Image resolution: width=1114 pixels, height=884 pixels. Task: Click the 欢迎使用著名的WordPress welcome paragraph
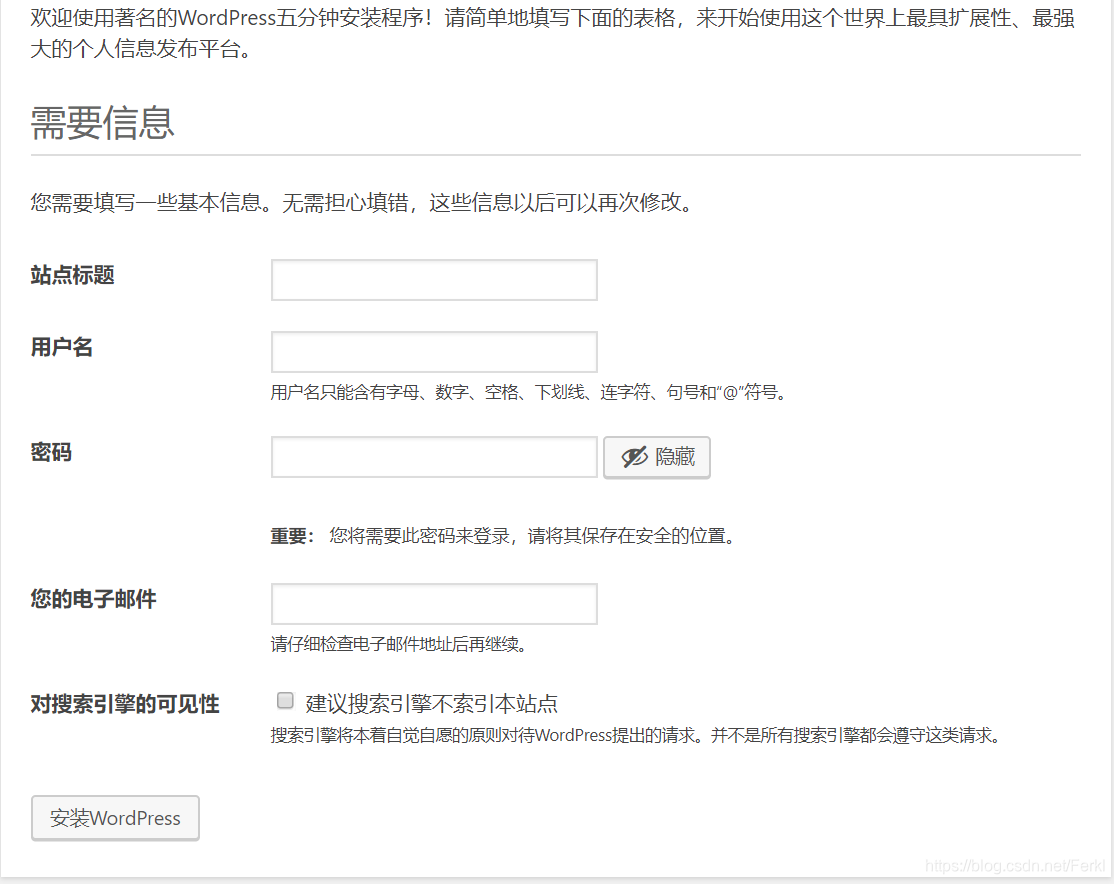click(553, 33)
